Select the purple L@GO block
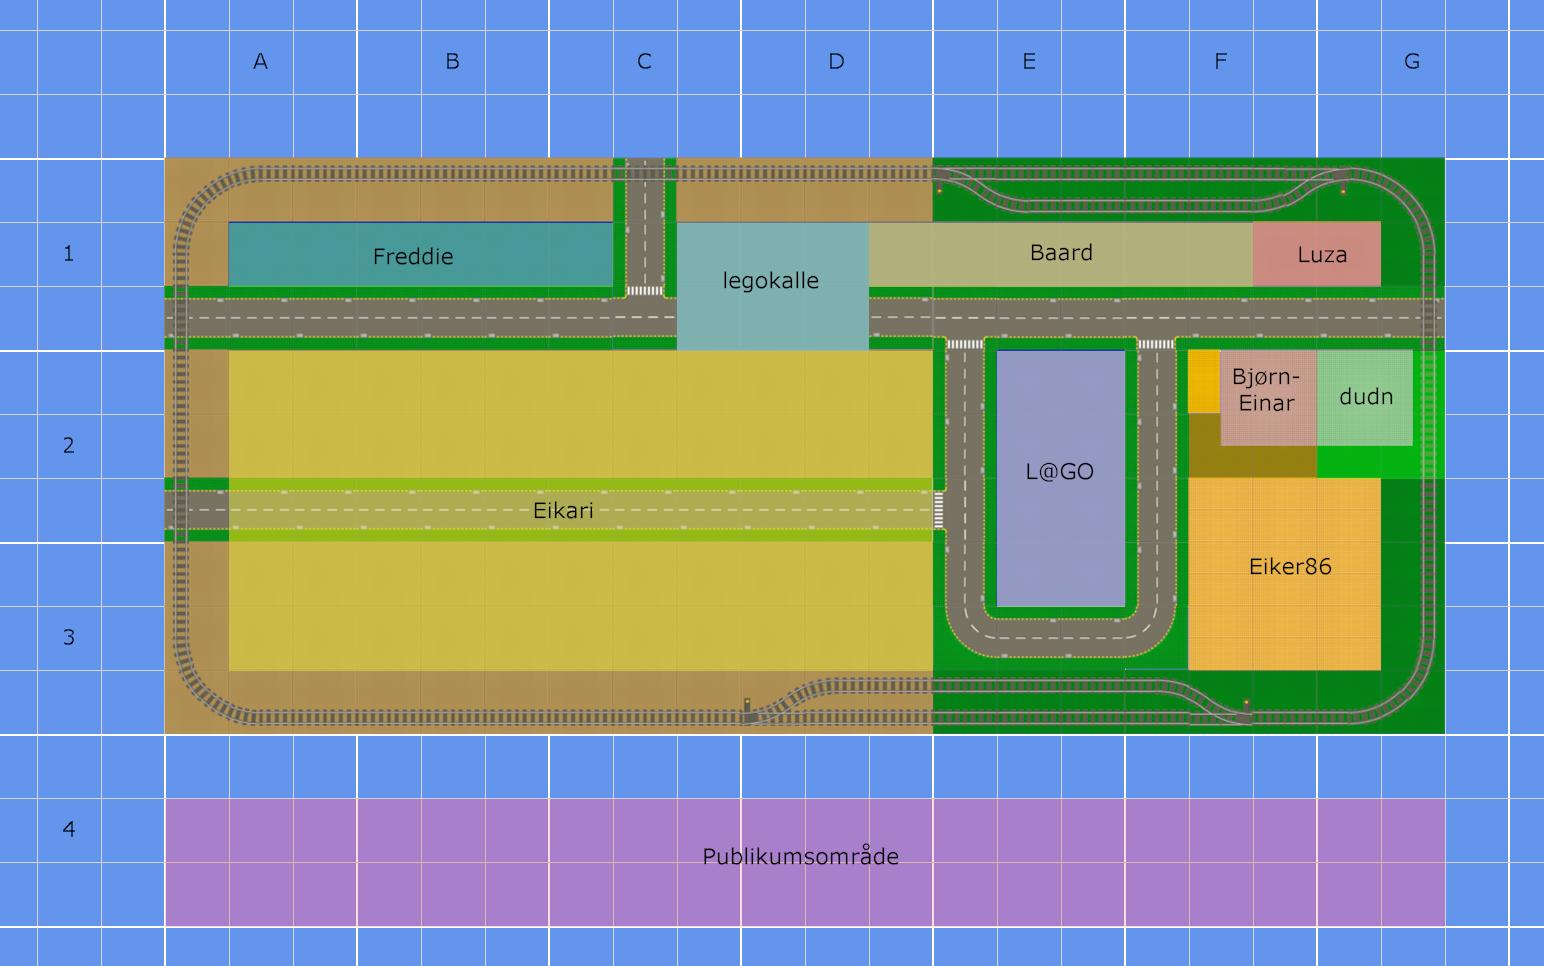1544x966 pixels. [x=1061, y=478]
